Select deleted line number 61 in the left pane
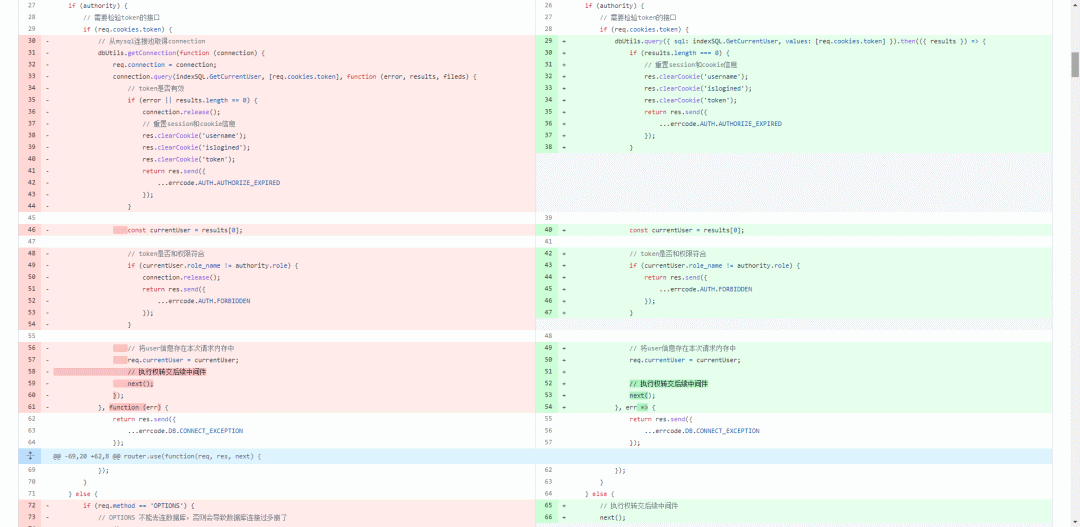1080x527 pixels. point(30,407)
